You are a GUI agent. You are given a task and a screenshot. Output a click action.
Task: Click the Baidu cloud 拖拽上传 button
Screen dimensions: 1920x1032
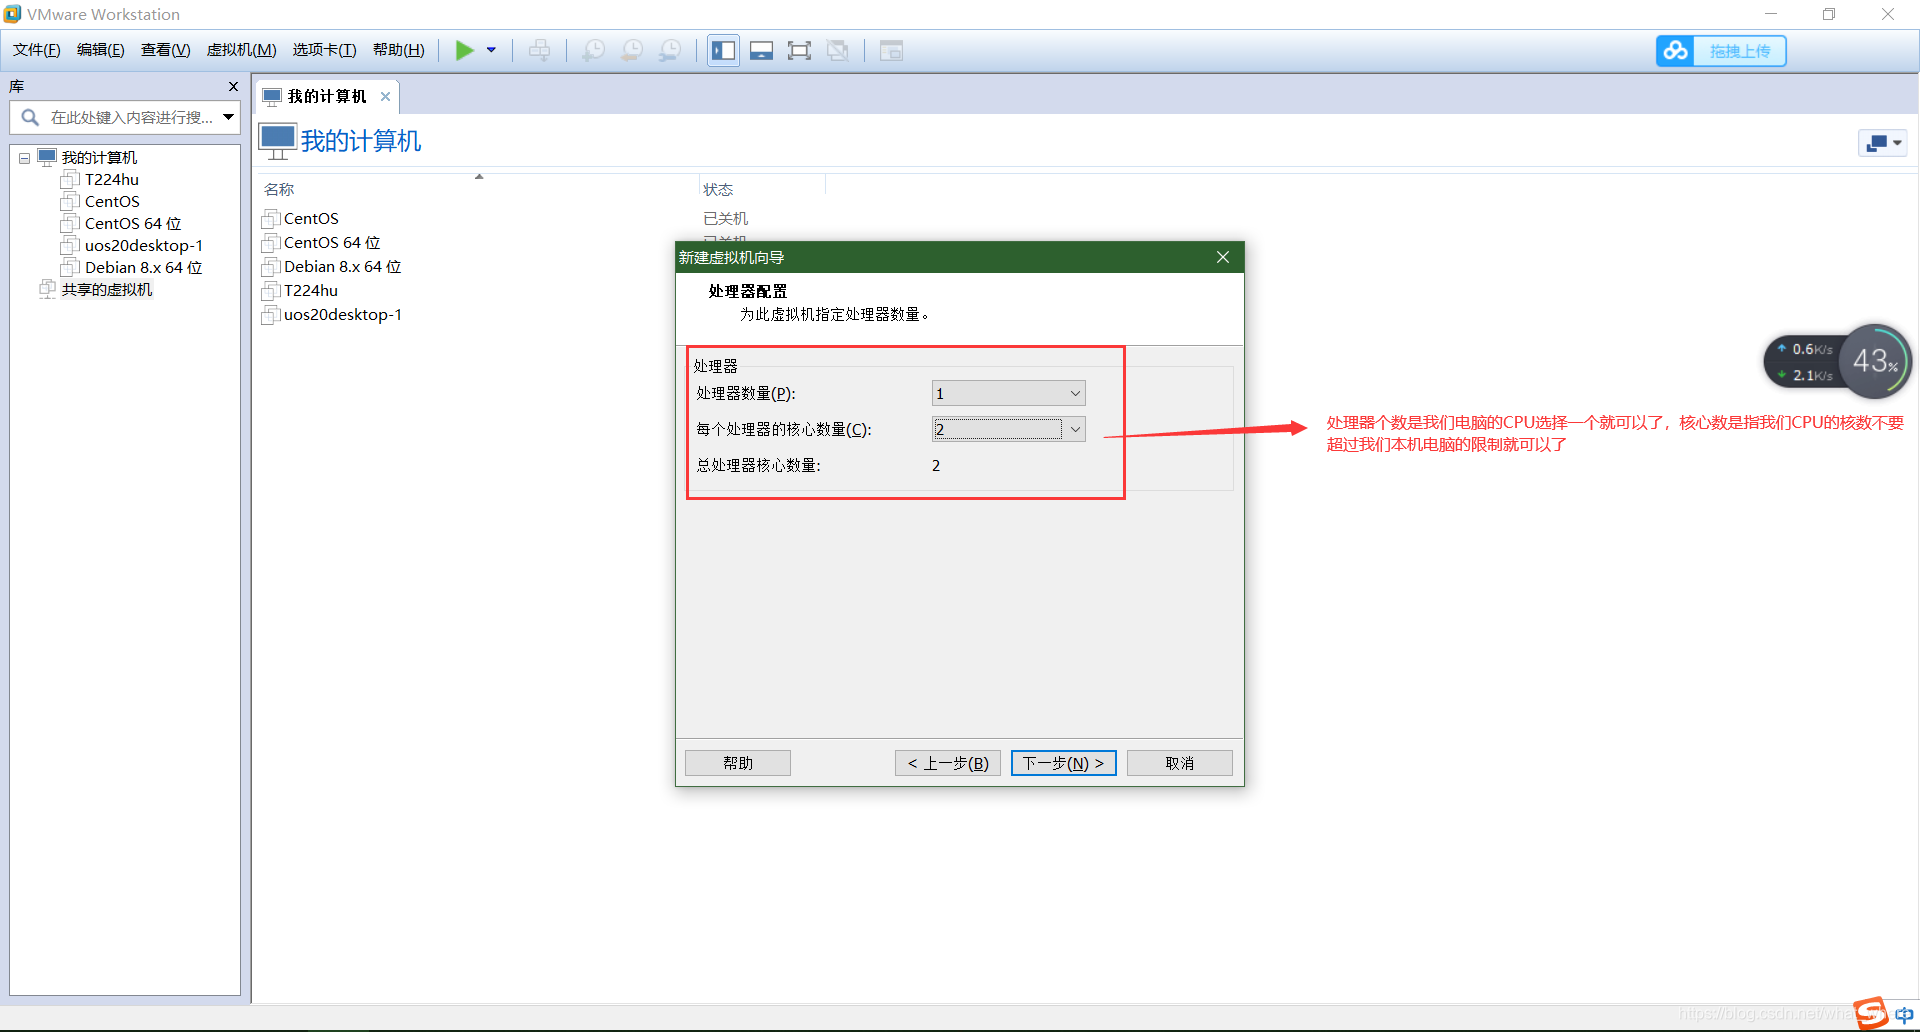coord(1721,51)
